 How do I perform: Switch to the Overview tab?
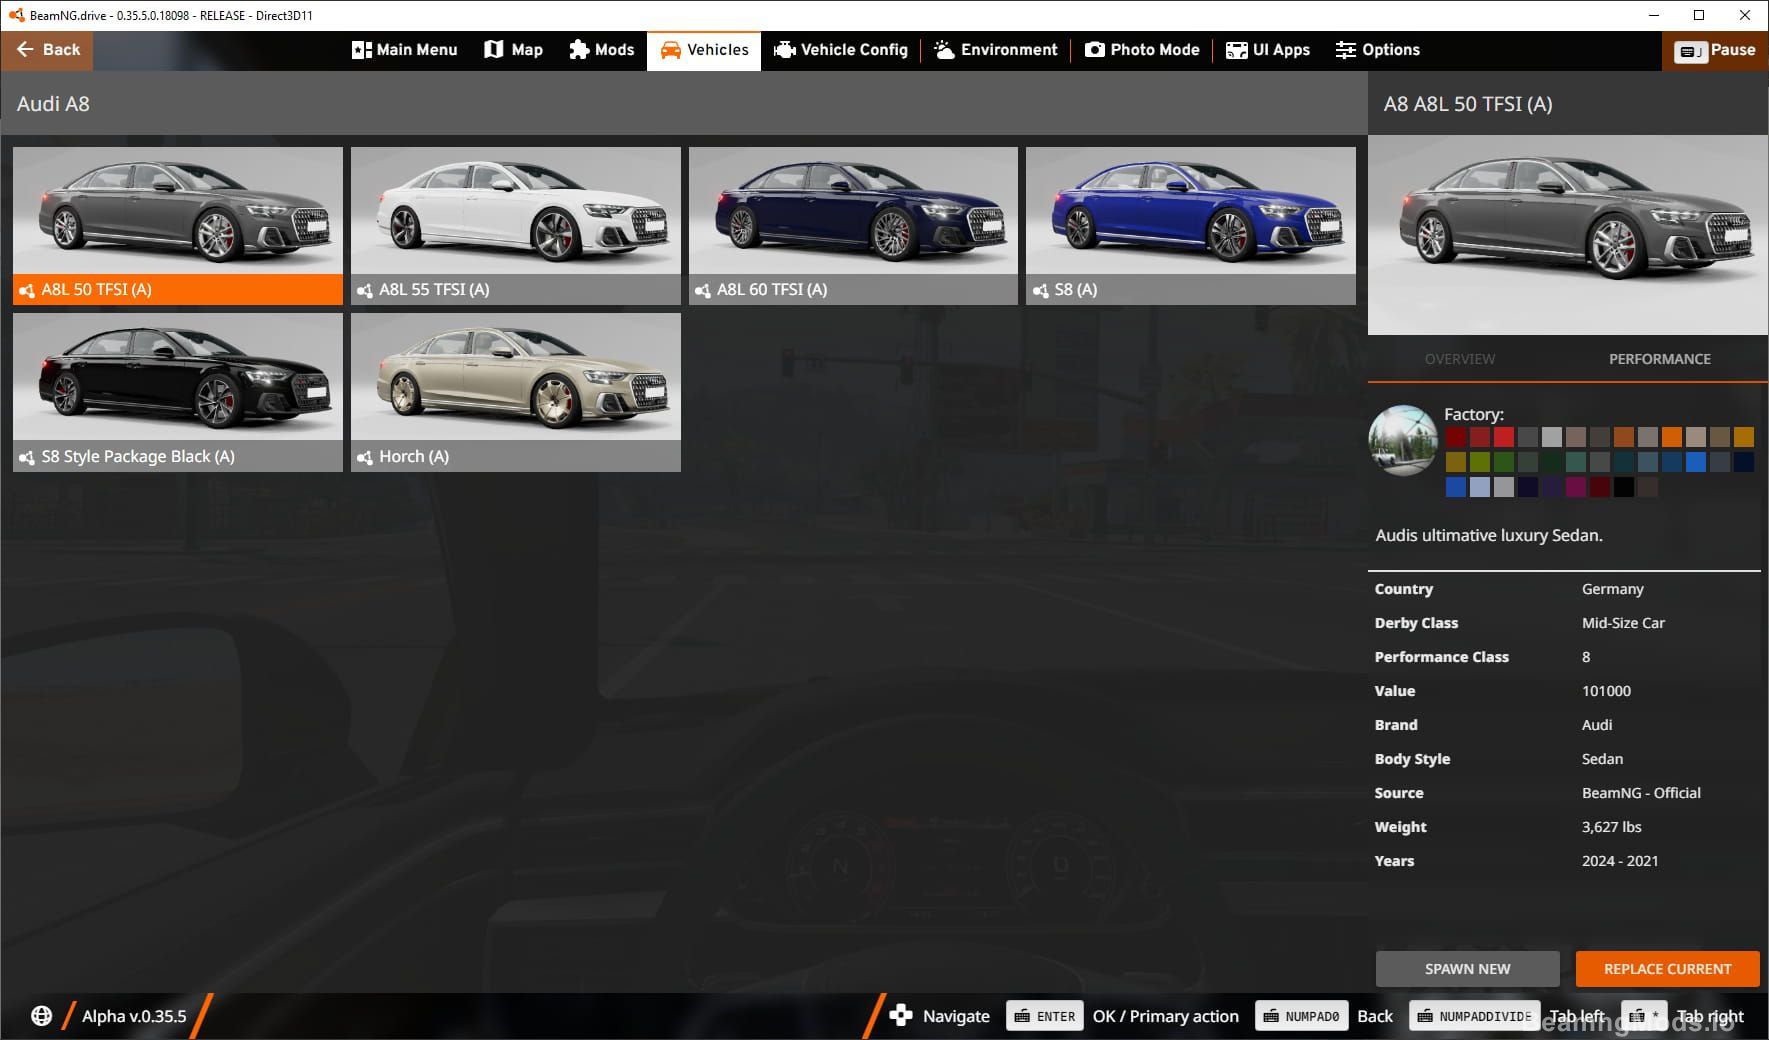1460,359
